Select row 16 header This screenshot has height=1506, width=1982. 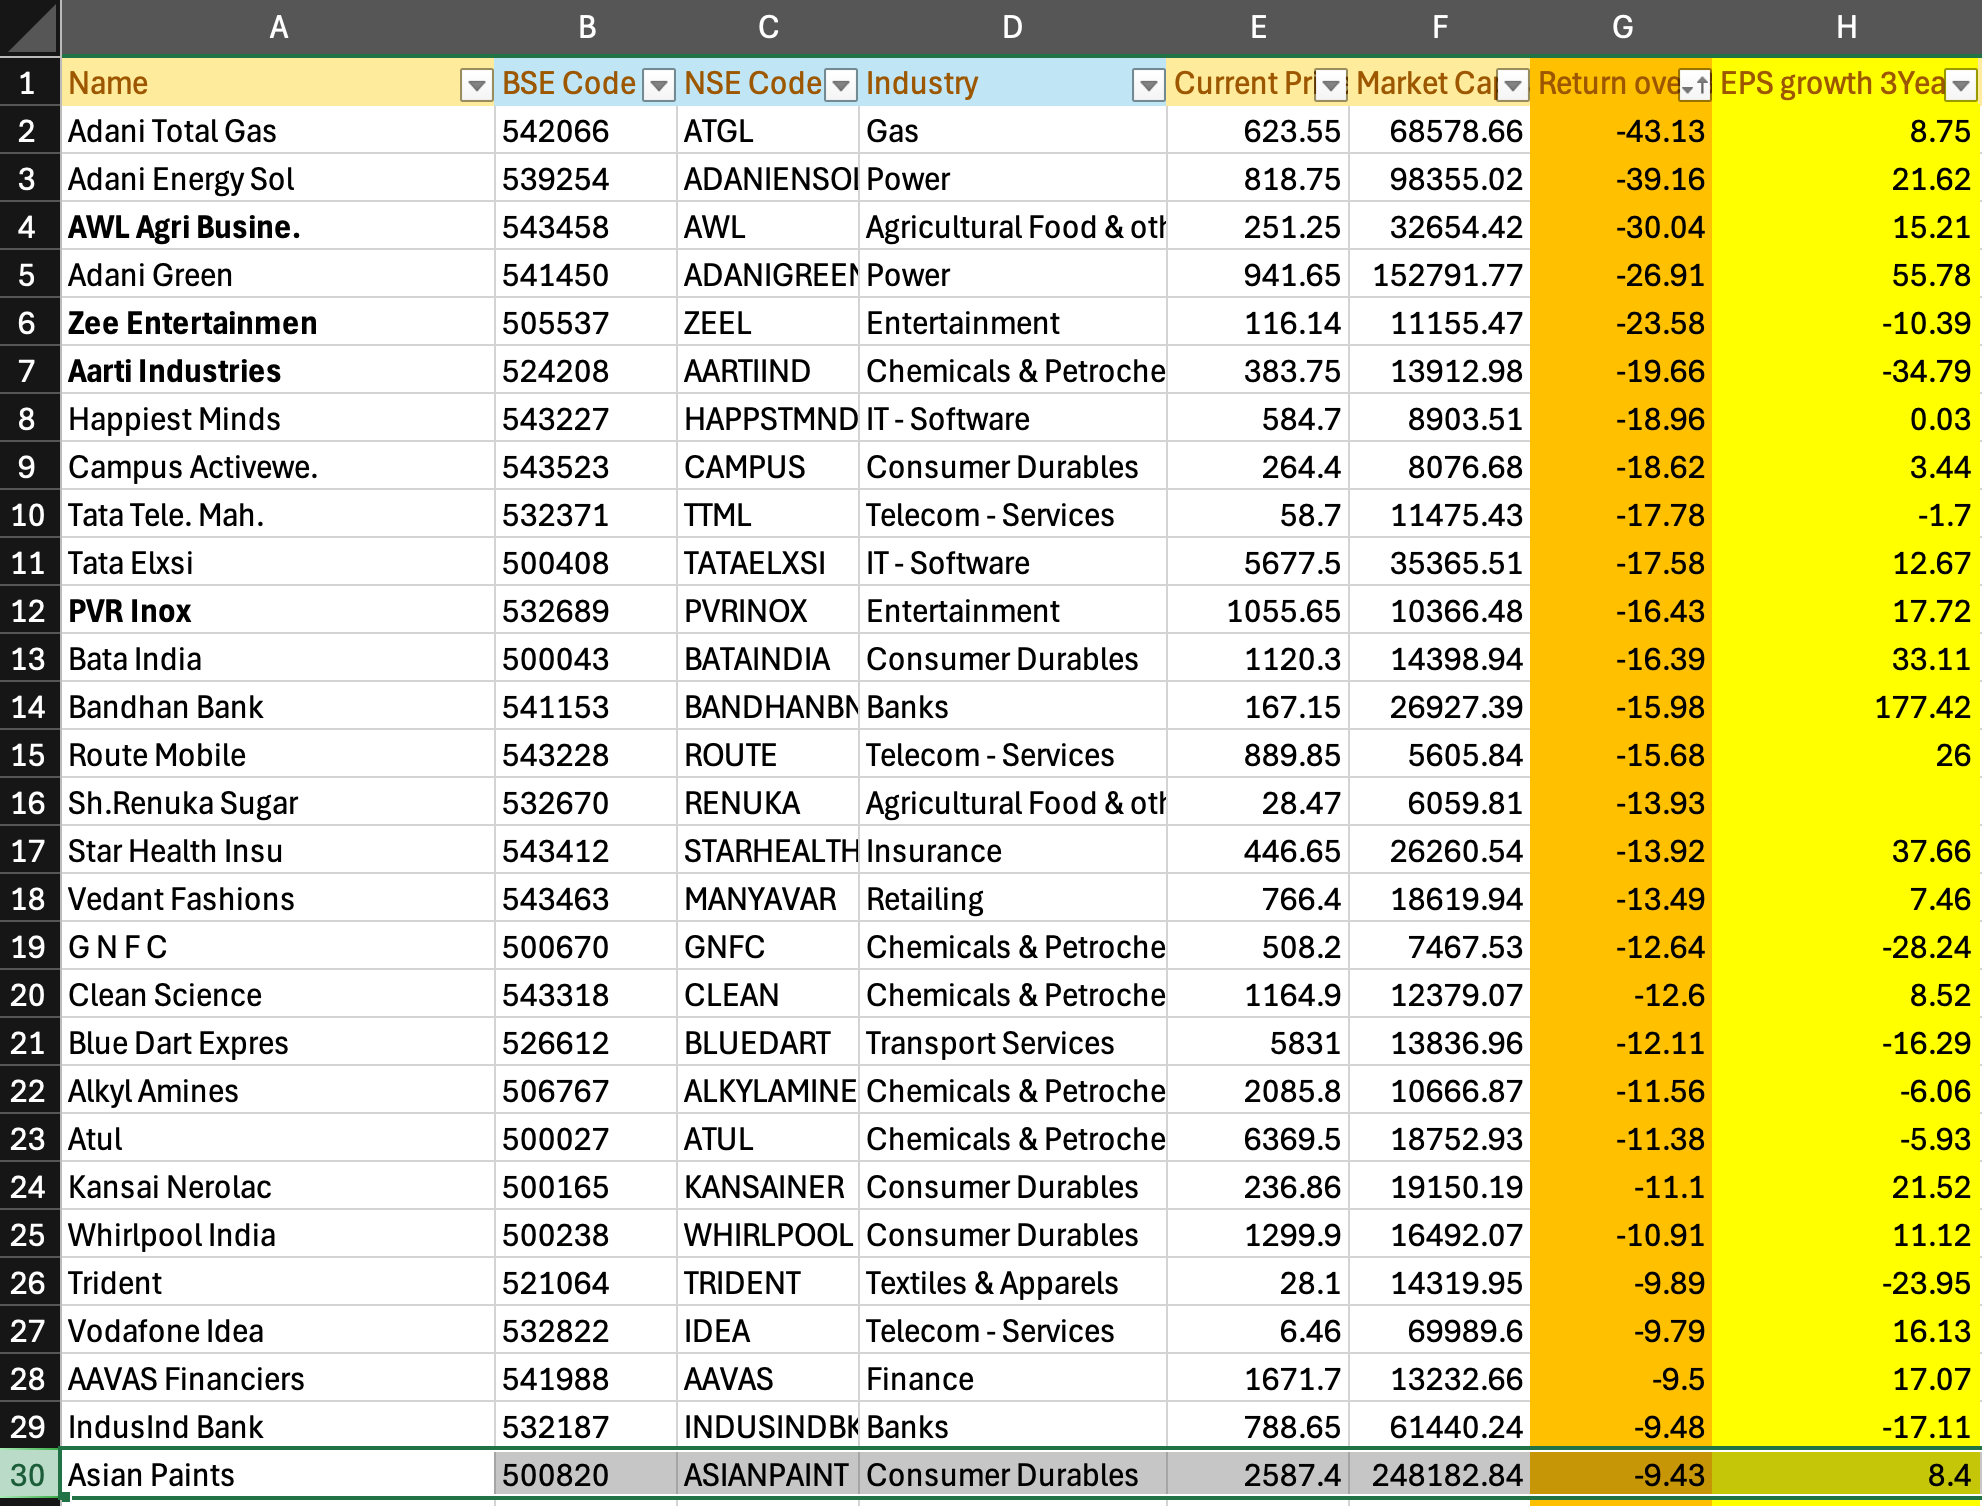coord(29,803)
